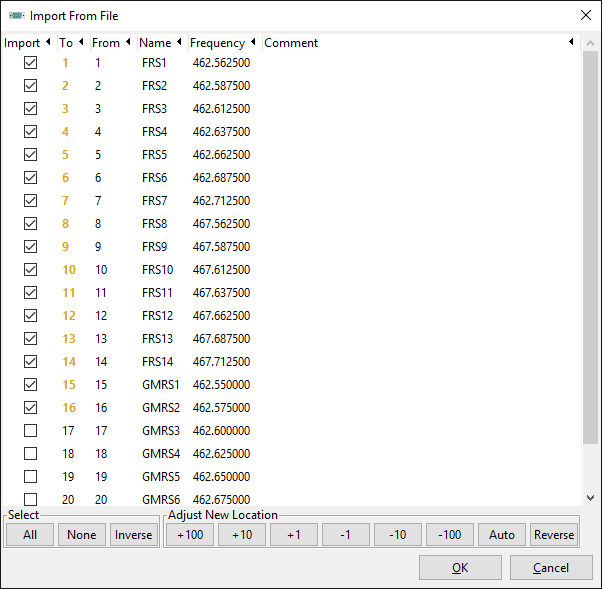The width and height of the screenshot is (604, 589).
Task: Click the scrollbar down arrow
Action: point(590,498)
